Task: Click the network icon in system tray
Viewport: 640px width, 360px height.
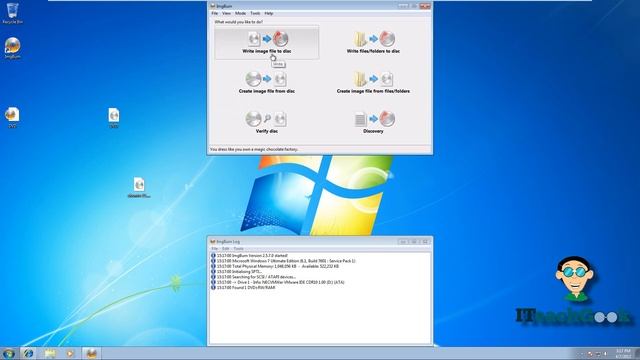Action: (598, 354)
